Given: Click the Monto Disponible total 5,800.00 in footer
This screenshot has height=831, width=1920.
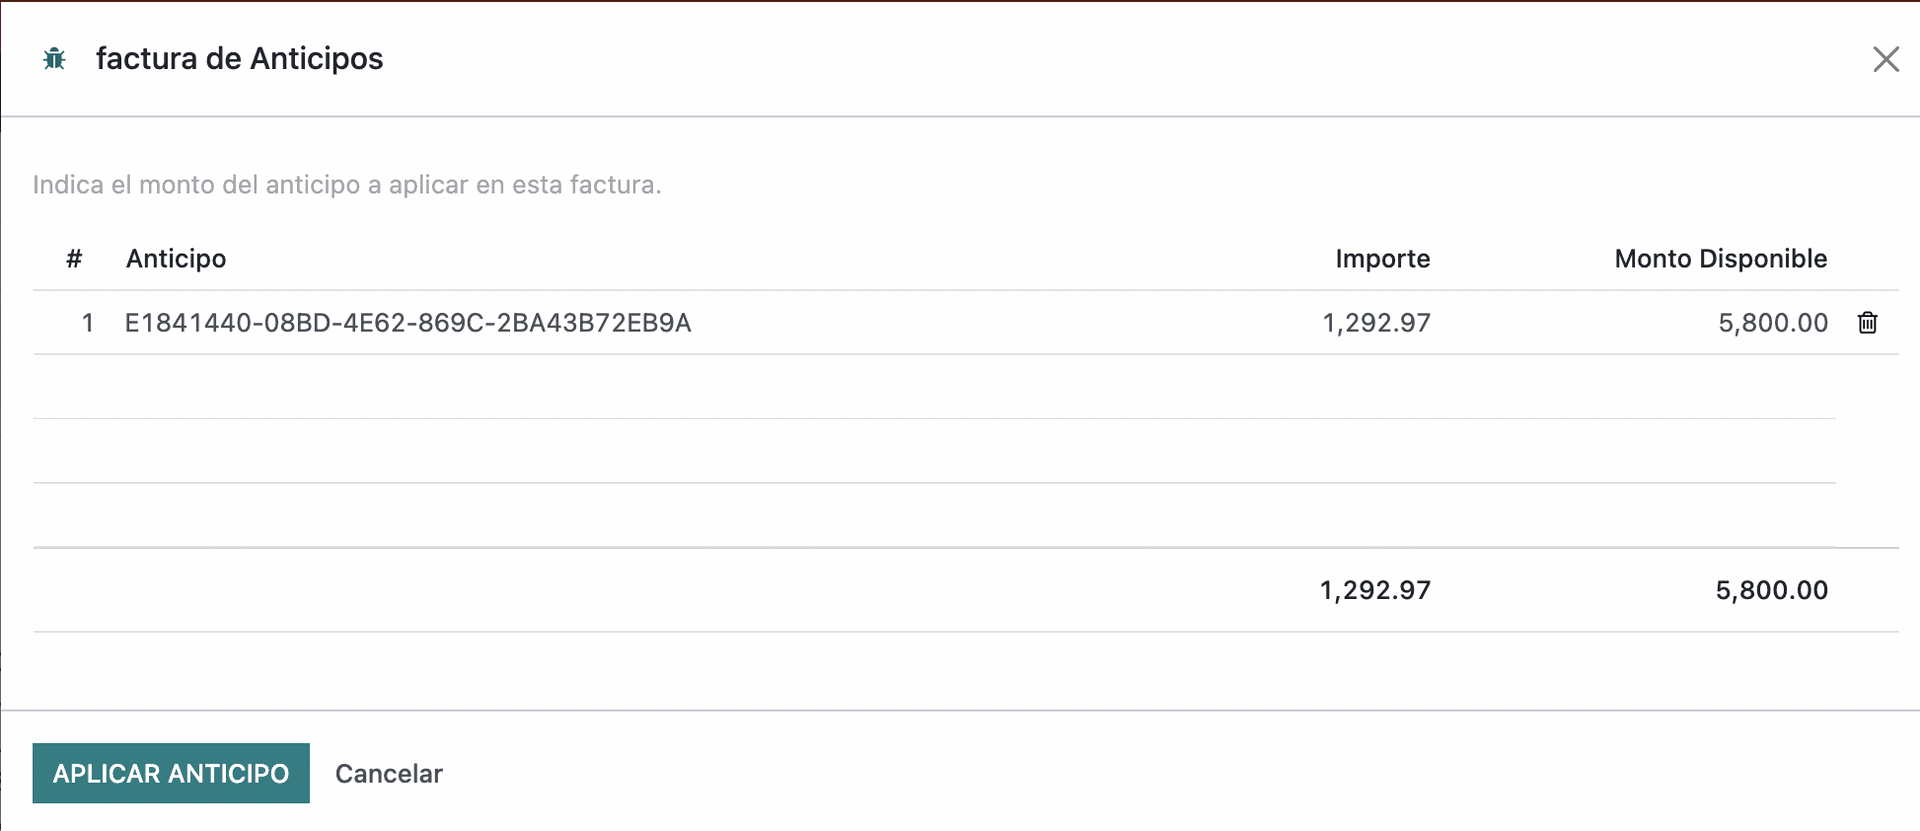Looking at the screenshot, I should pyautogui.click(x=1771, y=590).
